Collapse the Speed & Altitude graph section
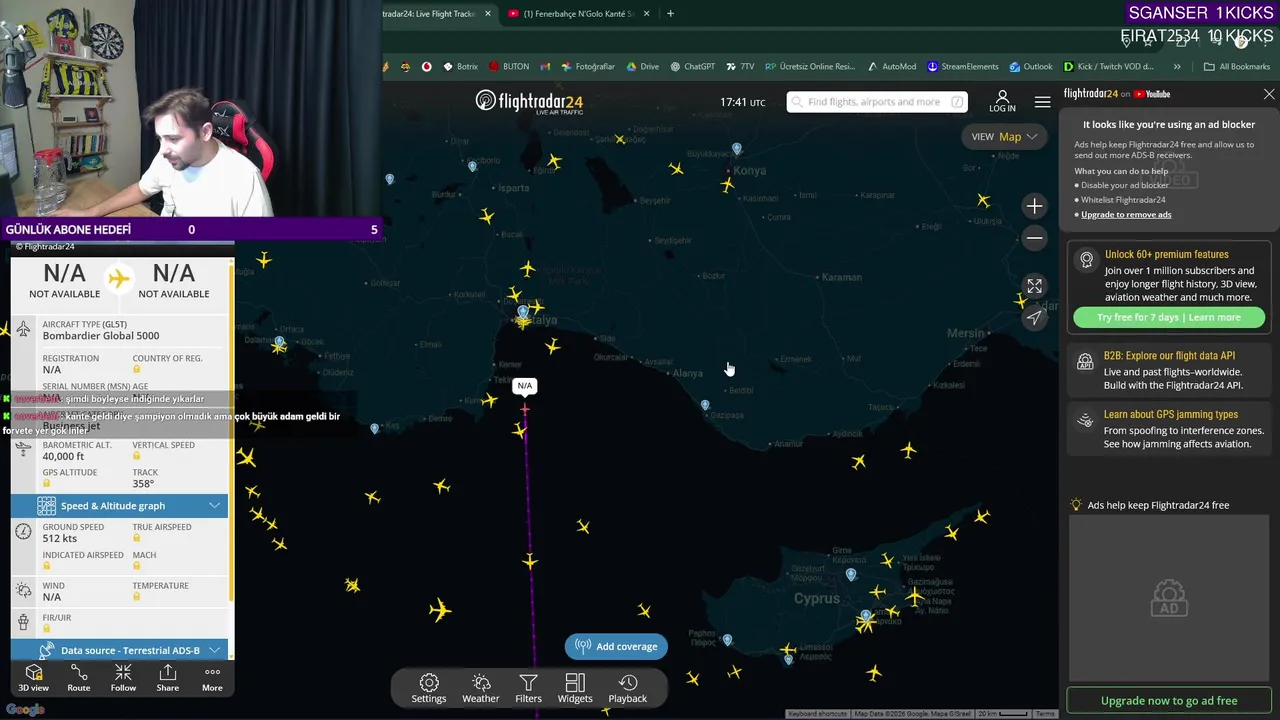The width and height of the screenshot is (1280, 720). pos(120,506)
